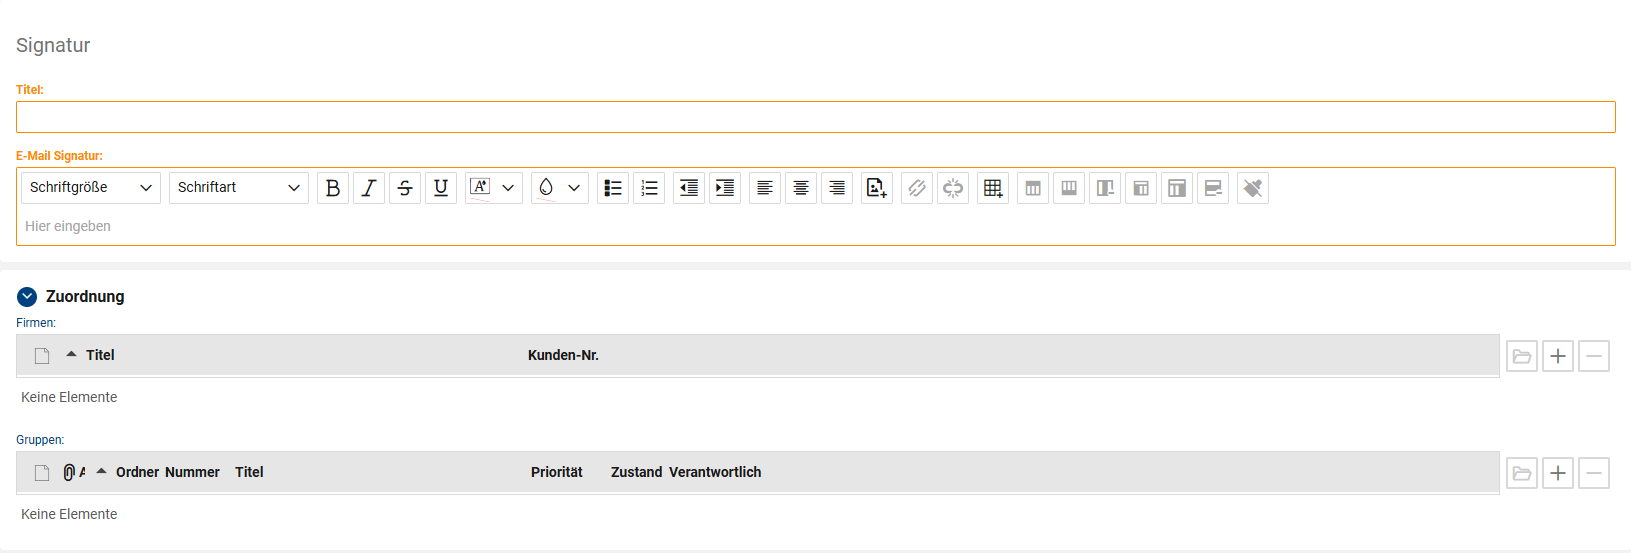Apply background color with droplet icon
Screen dimensions: 1631x553
pyautogui.click(x=546, y=187)
